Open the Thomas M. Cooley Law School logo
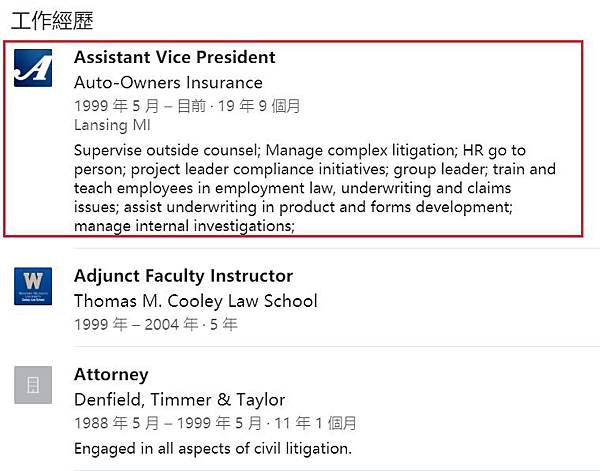 point(33,286)
